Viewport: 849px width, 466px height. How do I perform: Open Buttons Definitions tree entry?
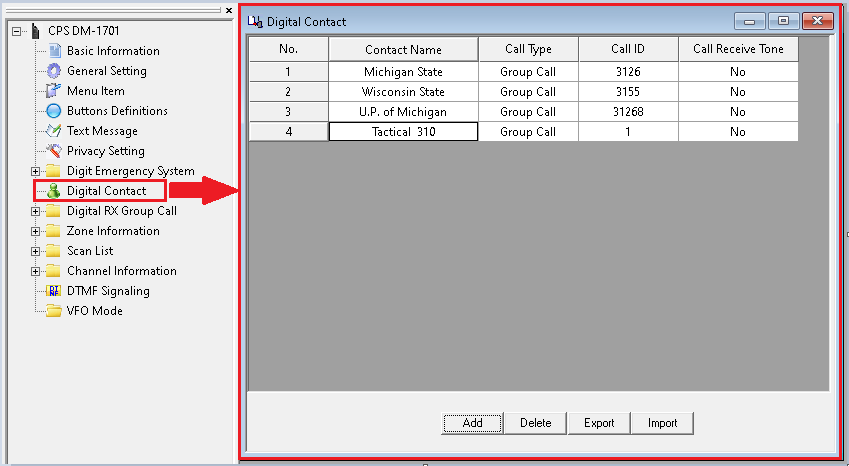117,111
